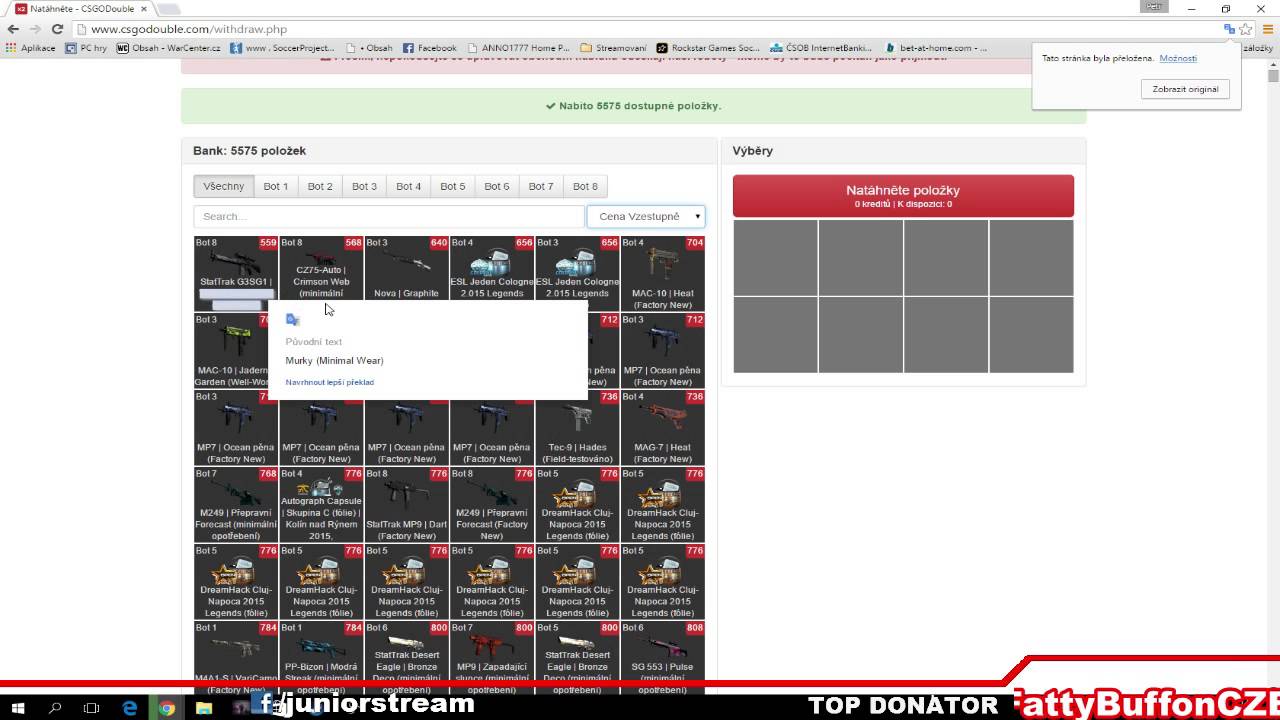1280x720 pixels.
Task: Open Task View on the taskbar
Action: tap(92, 708)
